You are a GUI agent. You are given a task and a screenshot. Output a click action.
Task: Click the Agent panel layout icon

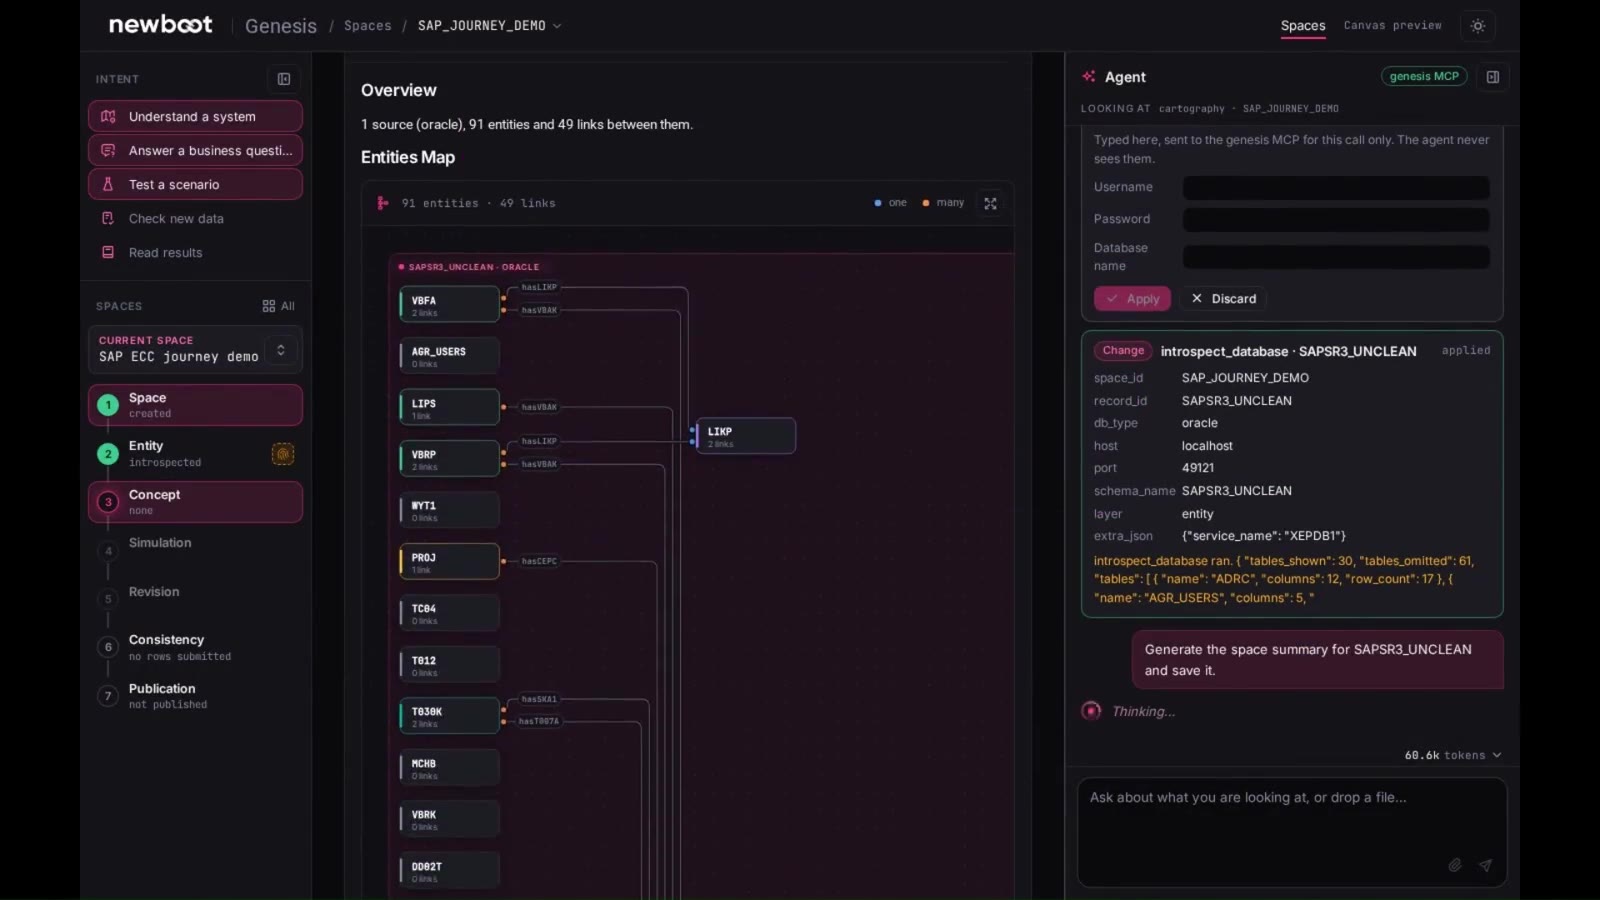click(x=1492, y=77)
